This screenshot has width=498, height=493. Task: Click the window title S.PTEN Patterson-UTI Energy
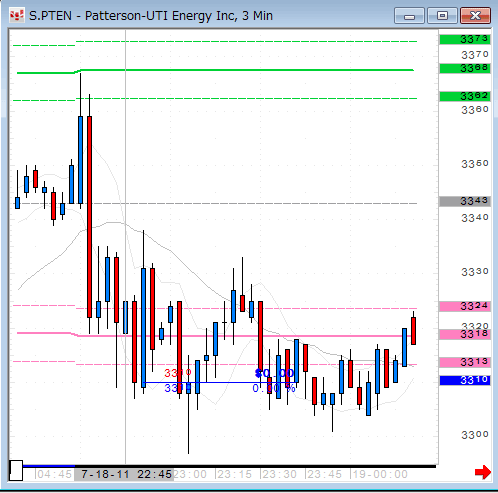pos(151,16)
